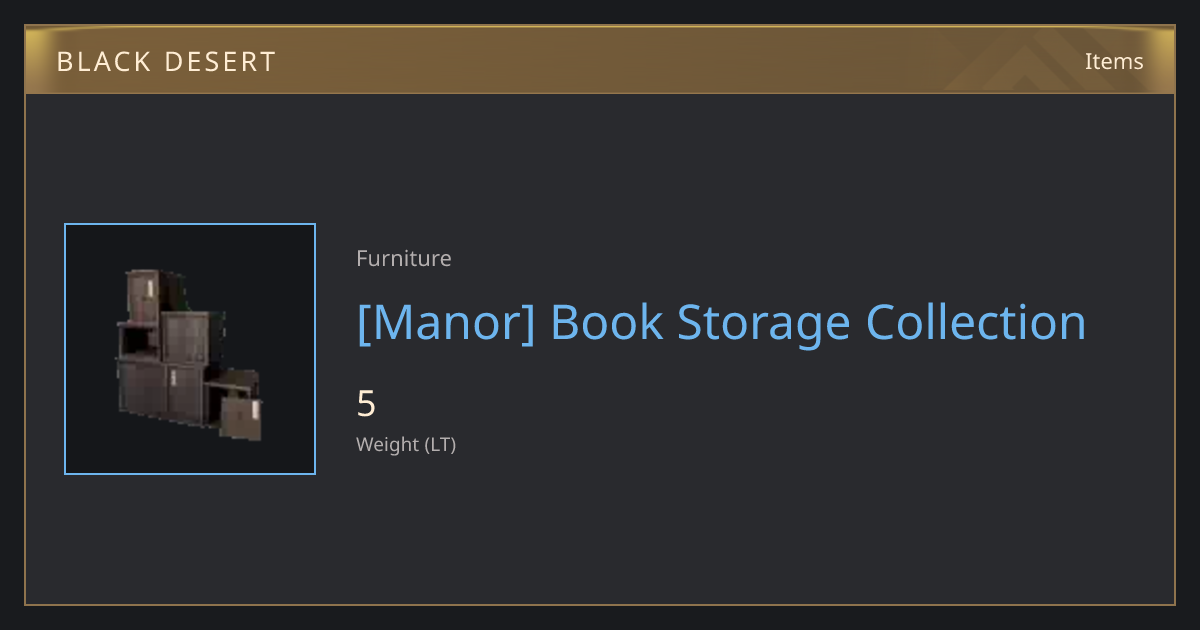Image resolution: width=1200 pixels, height=630 pixels.
Task: Select the Furniture category label
Action: click(x=404, y=258)
